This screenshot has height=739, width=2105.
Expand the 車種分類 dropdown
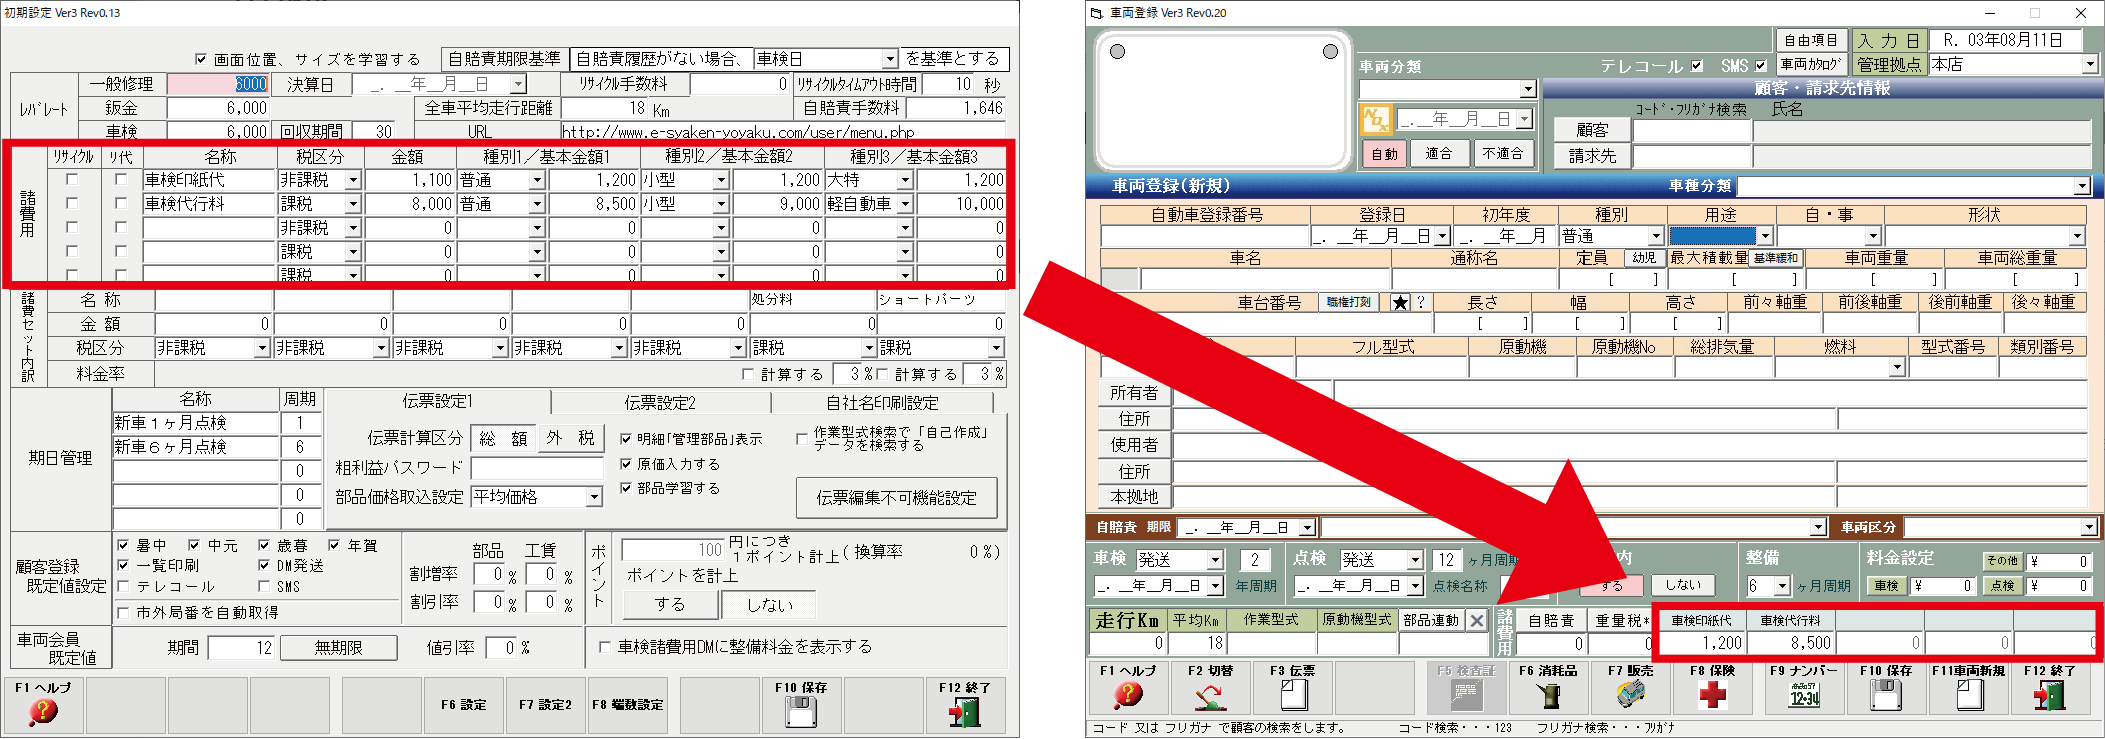2082,186
